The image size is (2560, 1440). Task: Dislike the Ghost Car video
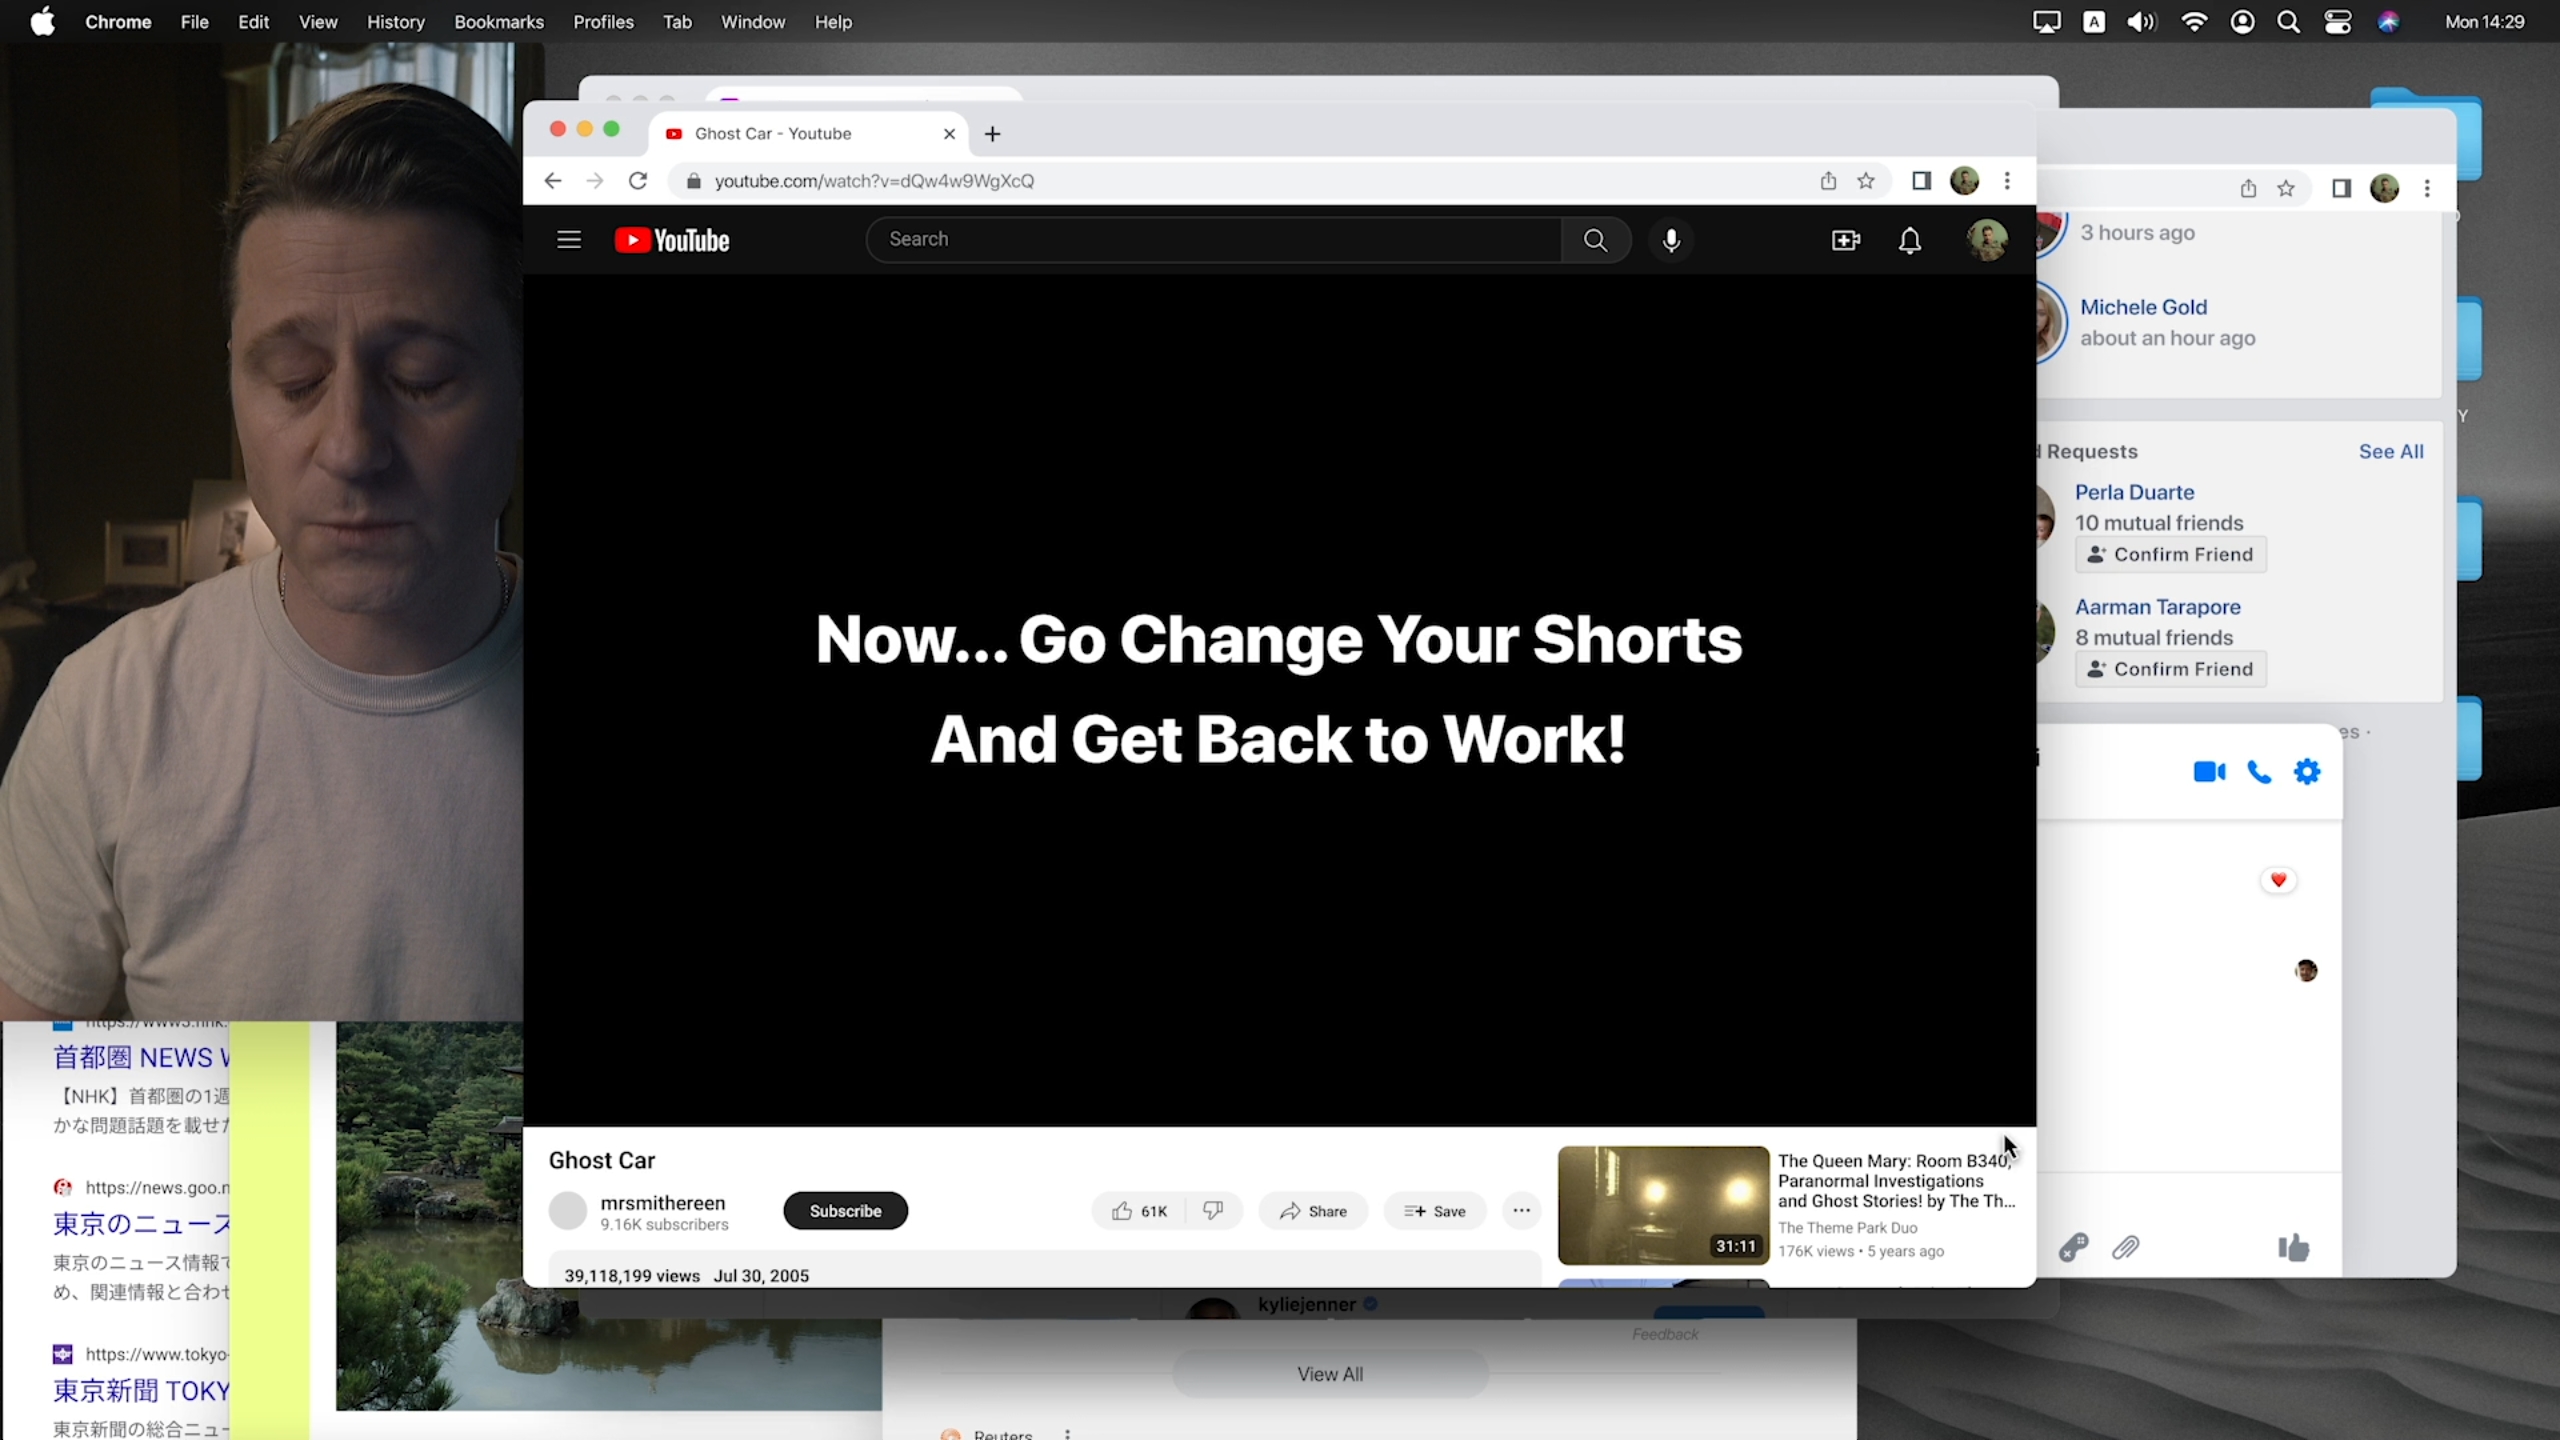point(1213,1211)
